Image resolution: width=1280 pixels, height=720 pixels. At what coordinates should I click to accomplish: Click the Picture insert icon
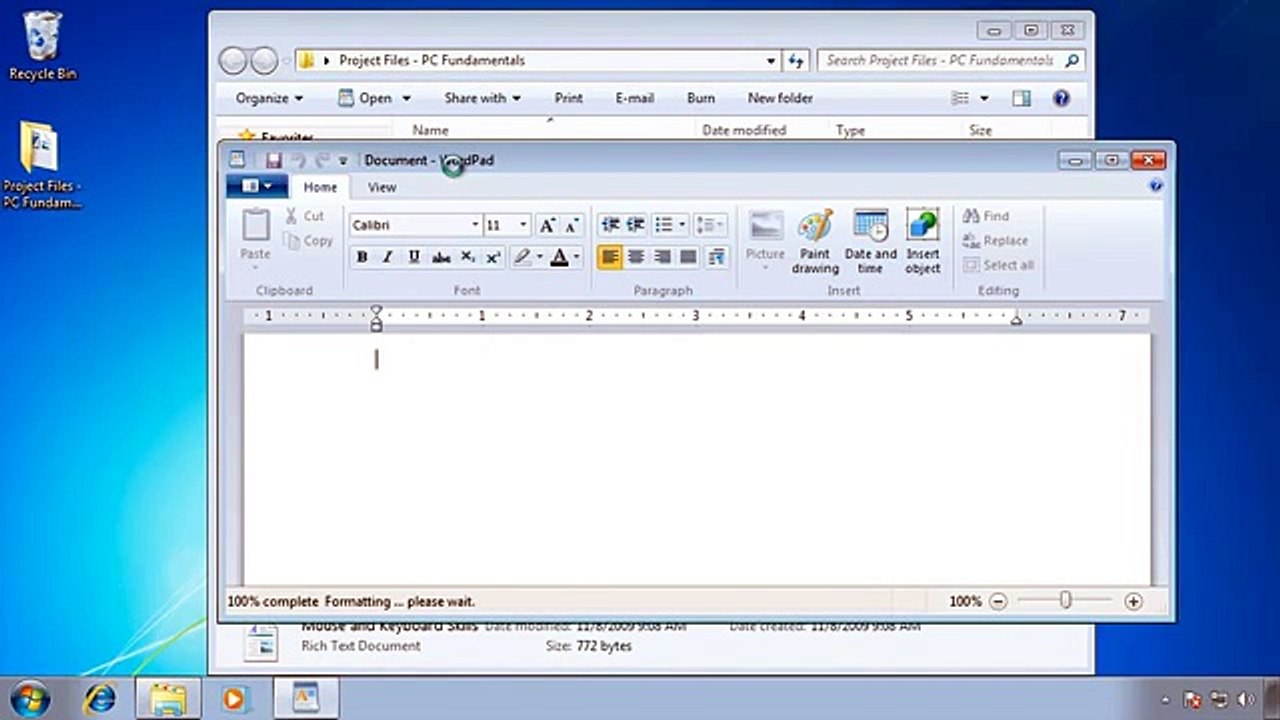(x=766, y=225)
